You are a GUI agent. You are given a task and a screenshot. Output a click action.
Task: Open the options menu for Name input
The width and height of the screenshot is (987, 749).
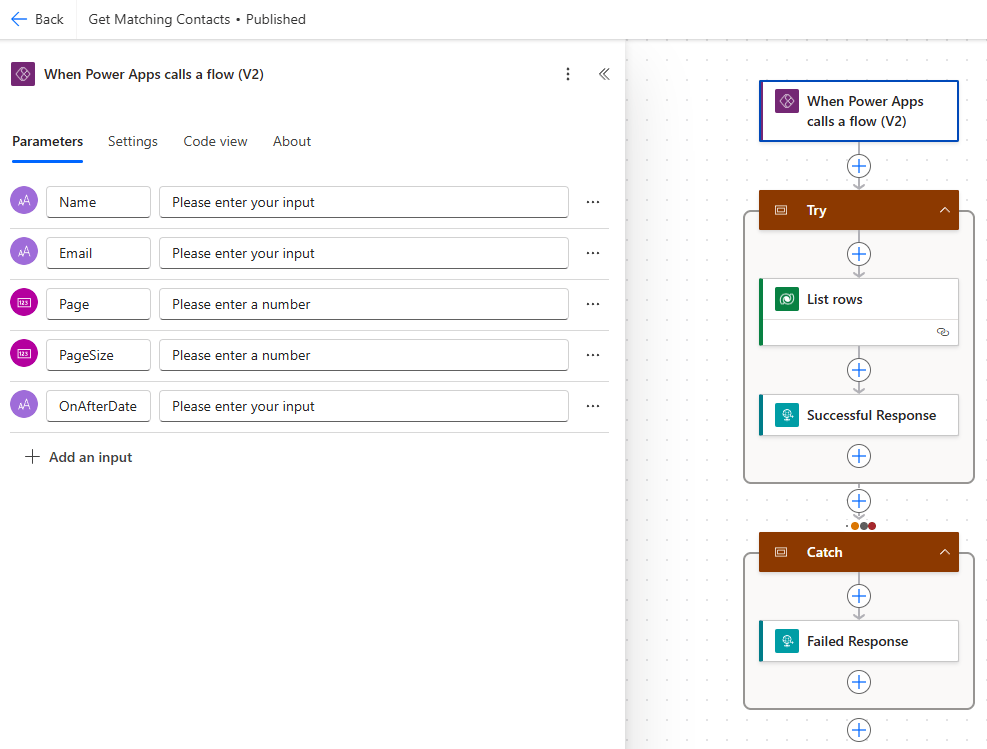[x=593, y=202]
